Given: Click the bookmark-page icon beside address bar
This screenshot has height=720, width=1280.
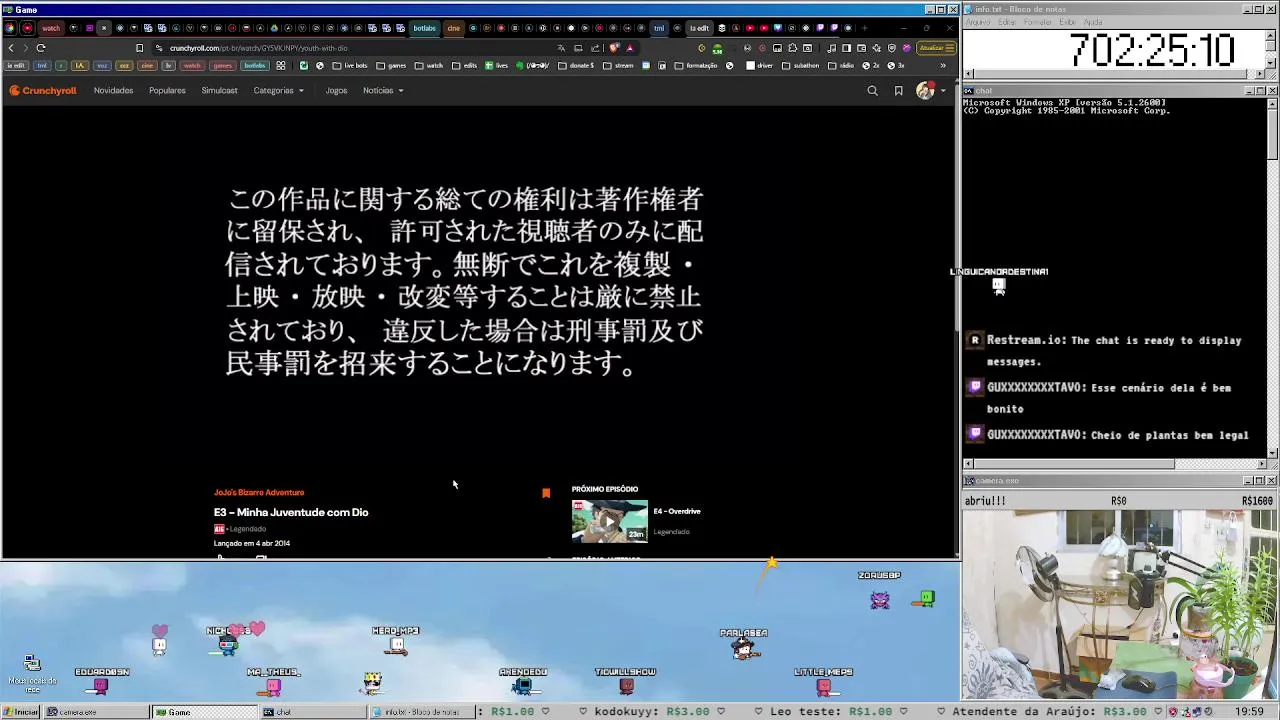Looking at the screenshot, I should tap(139, 48).
